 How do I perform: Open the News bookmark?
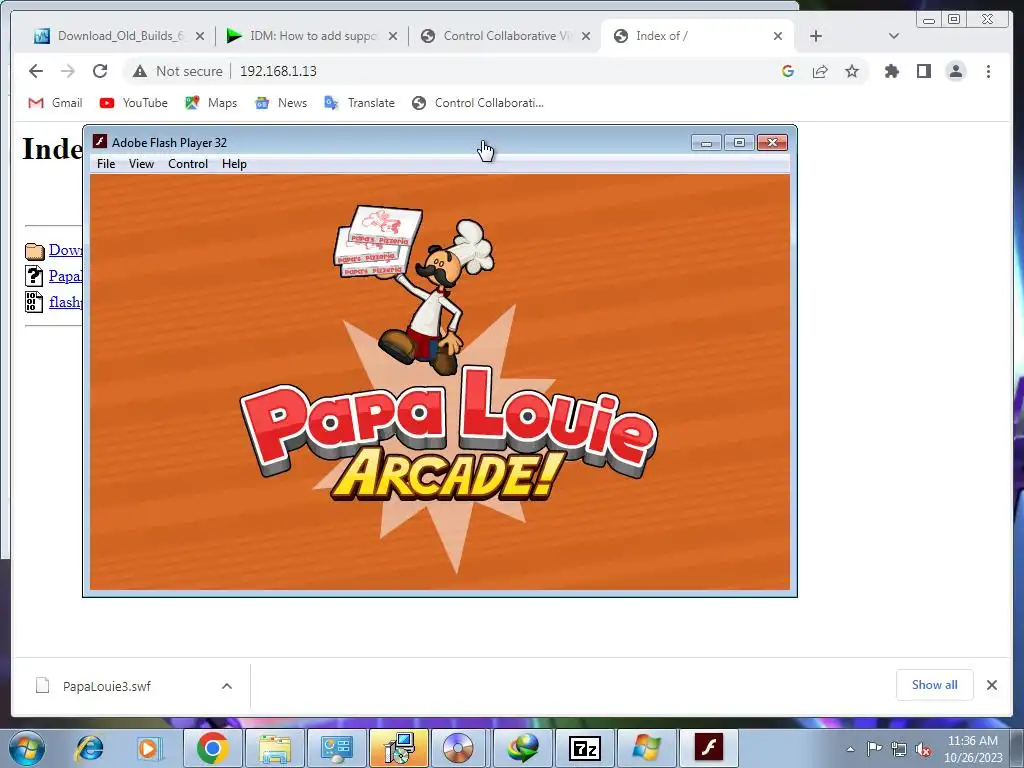[281, 103]
